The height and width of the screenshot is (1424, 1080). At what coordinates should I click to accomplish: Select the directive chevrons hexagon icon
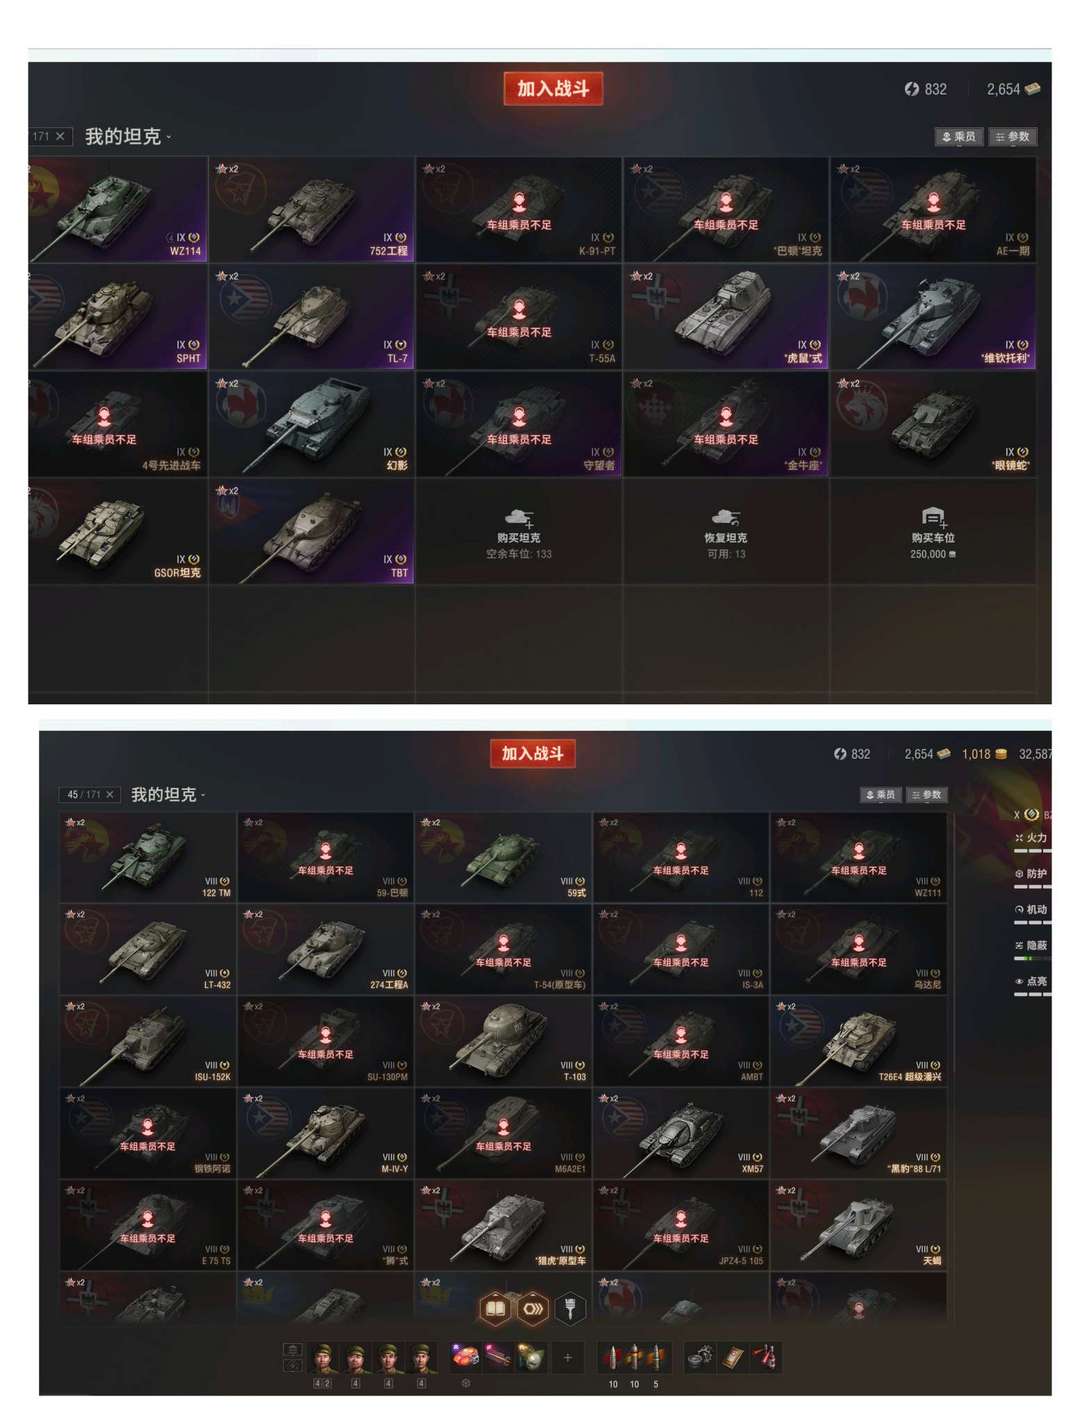point(533,1308)
